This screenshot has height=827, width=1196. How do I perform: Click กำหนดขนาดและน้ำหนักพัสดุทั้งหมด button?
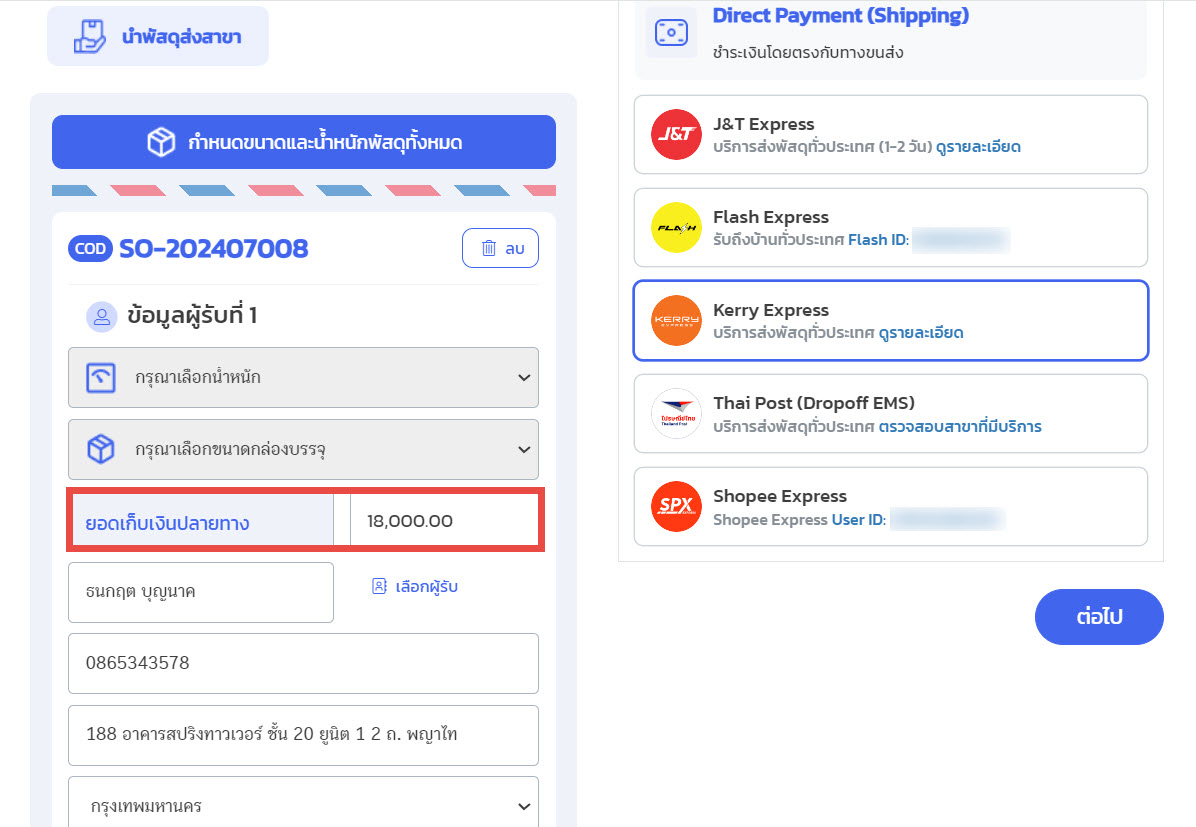(x=304, y=143)
